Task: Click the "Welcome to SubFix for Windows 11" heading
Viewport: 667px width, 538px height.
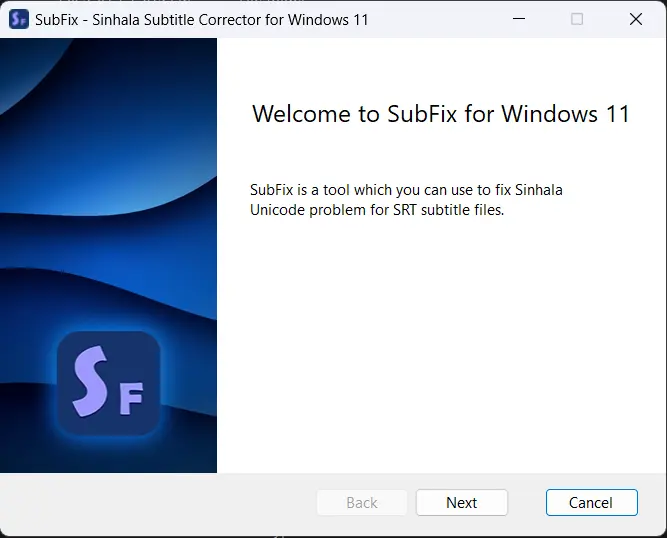Action: [441, 114]
